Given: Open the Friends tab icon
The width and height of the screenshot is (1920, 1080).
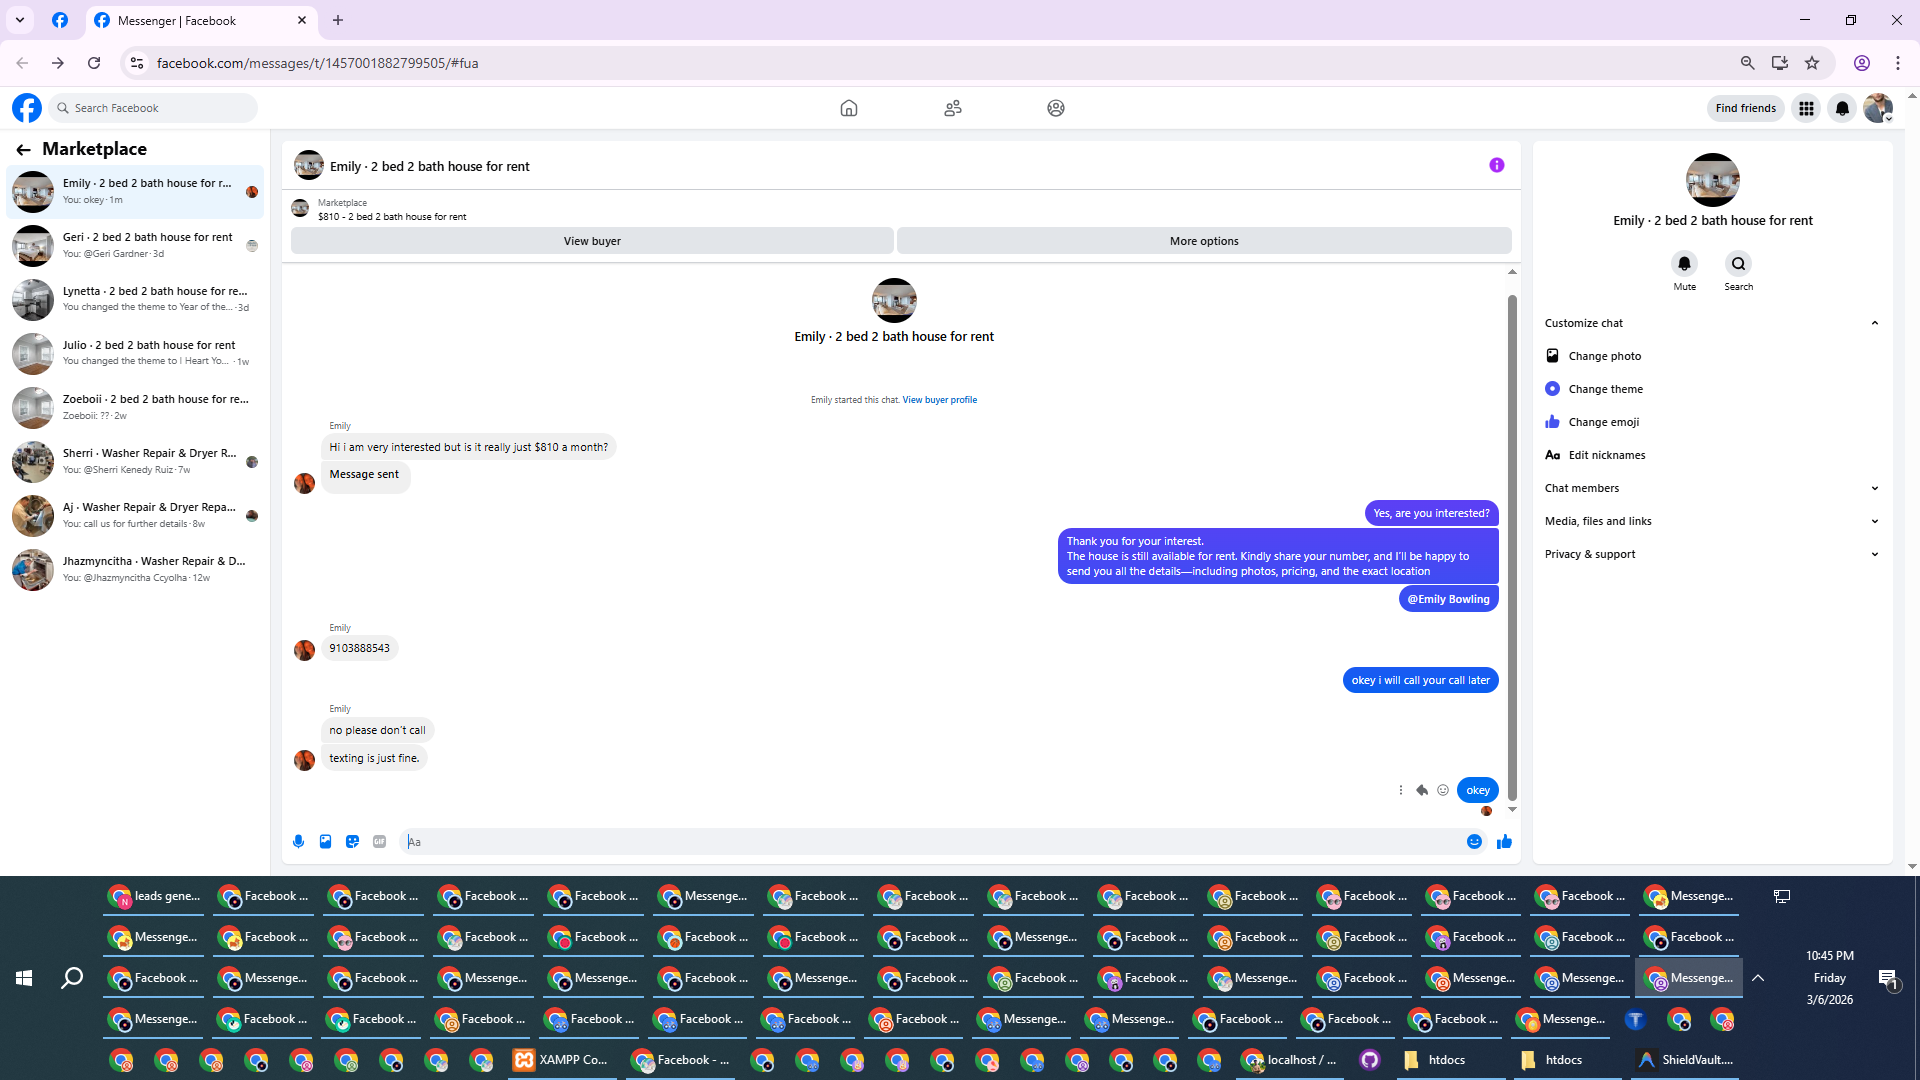Looking at the screenshot, I should (952, 108).
